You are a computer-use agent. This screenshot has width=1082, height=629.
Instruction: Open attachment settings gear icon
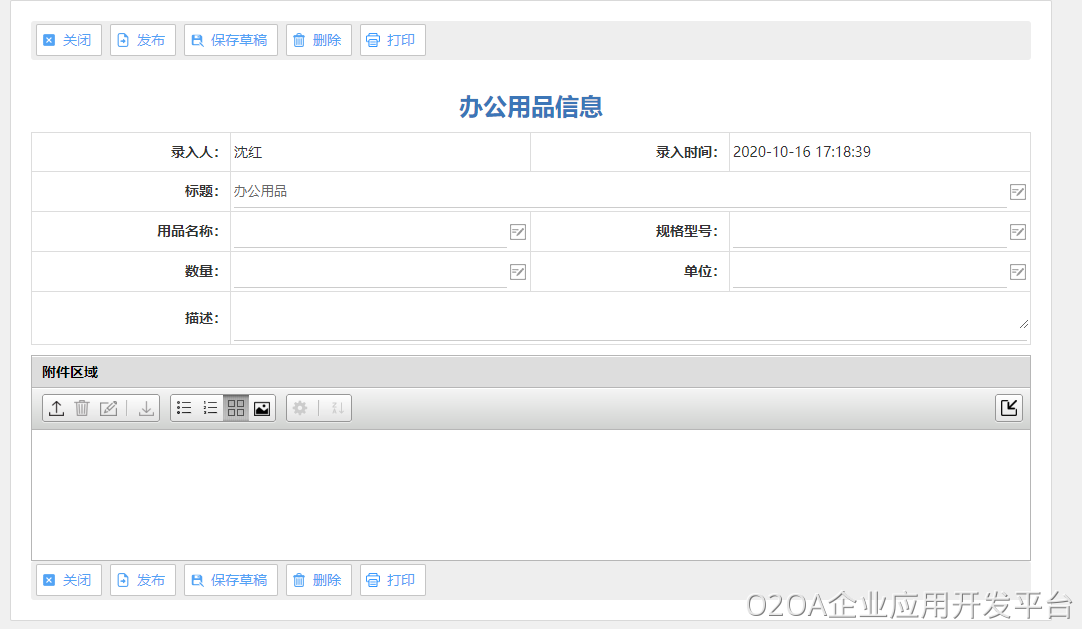(300, 408)
